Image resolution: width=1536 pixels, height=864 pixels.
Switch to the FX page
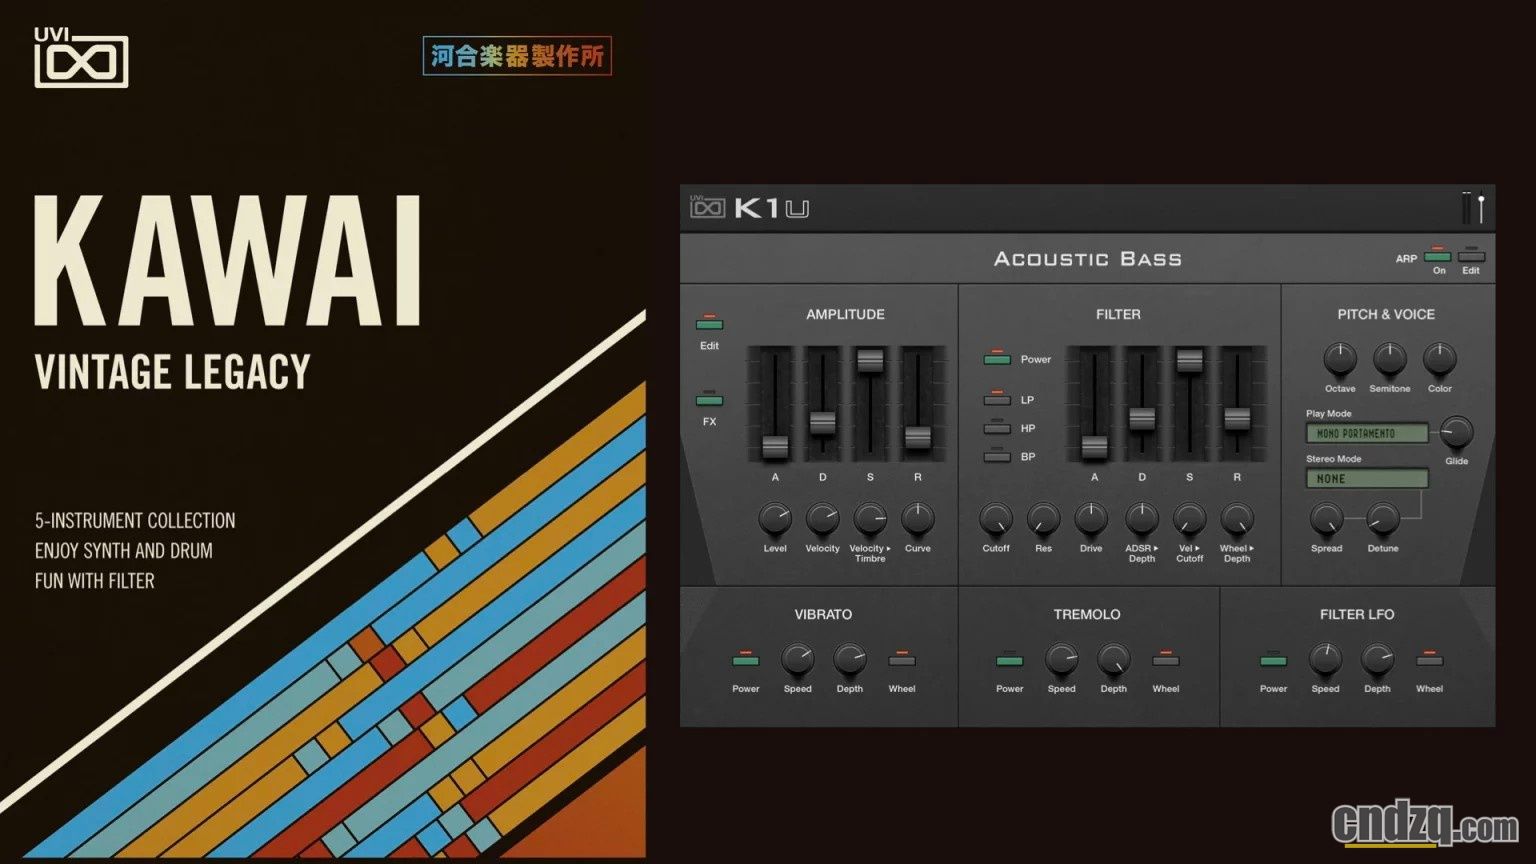(709, 400)
